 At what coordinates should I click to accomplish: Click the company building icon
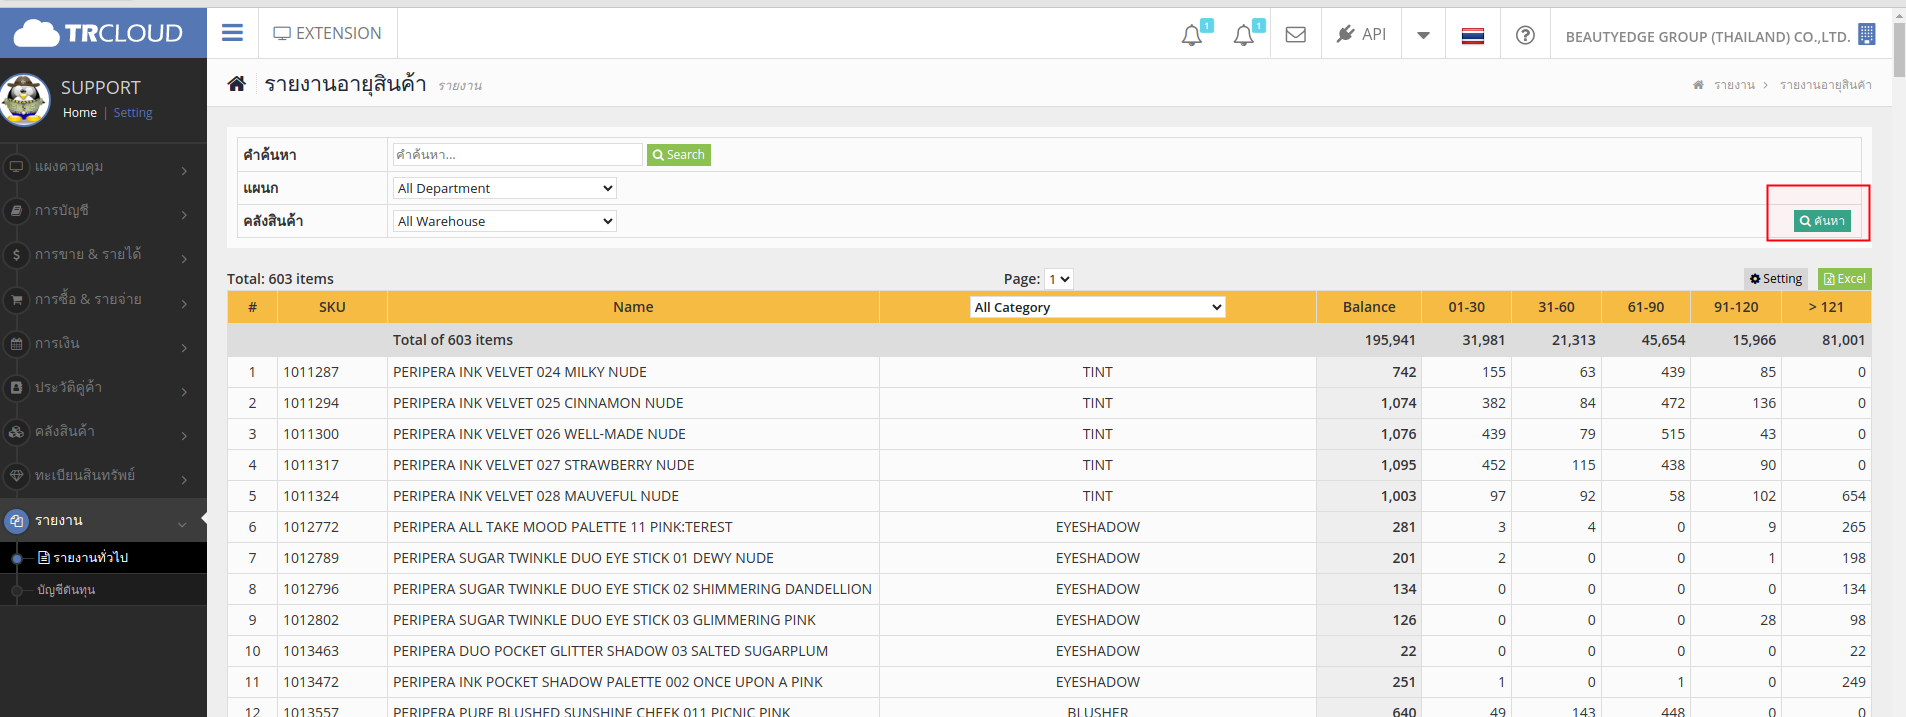point(1867,34)
